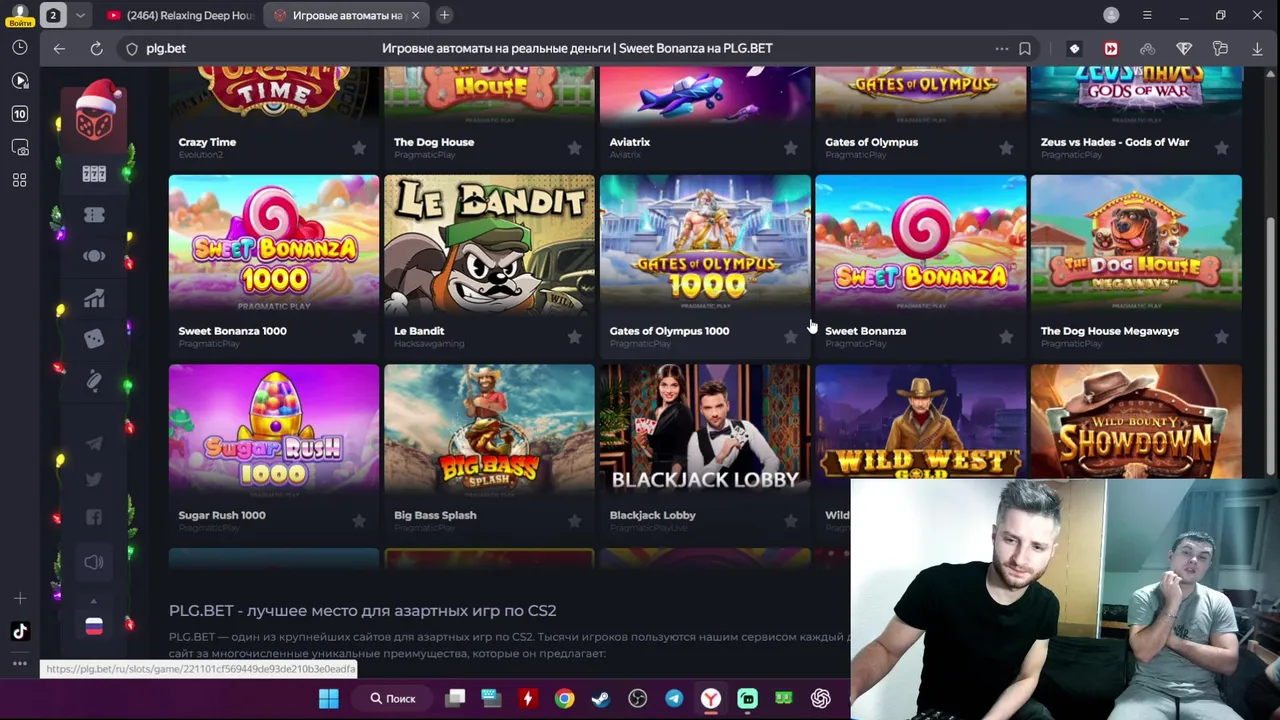Image resolution: width=1280 pixels, height=720 pixels.
Task: Open the slots 777 sidebar section
Action: 94,174
